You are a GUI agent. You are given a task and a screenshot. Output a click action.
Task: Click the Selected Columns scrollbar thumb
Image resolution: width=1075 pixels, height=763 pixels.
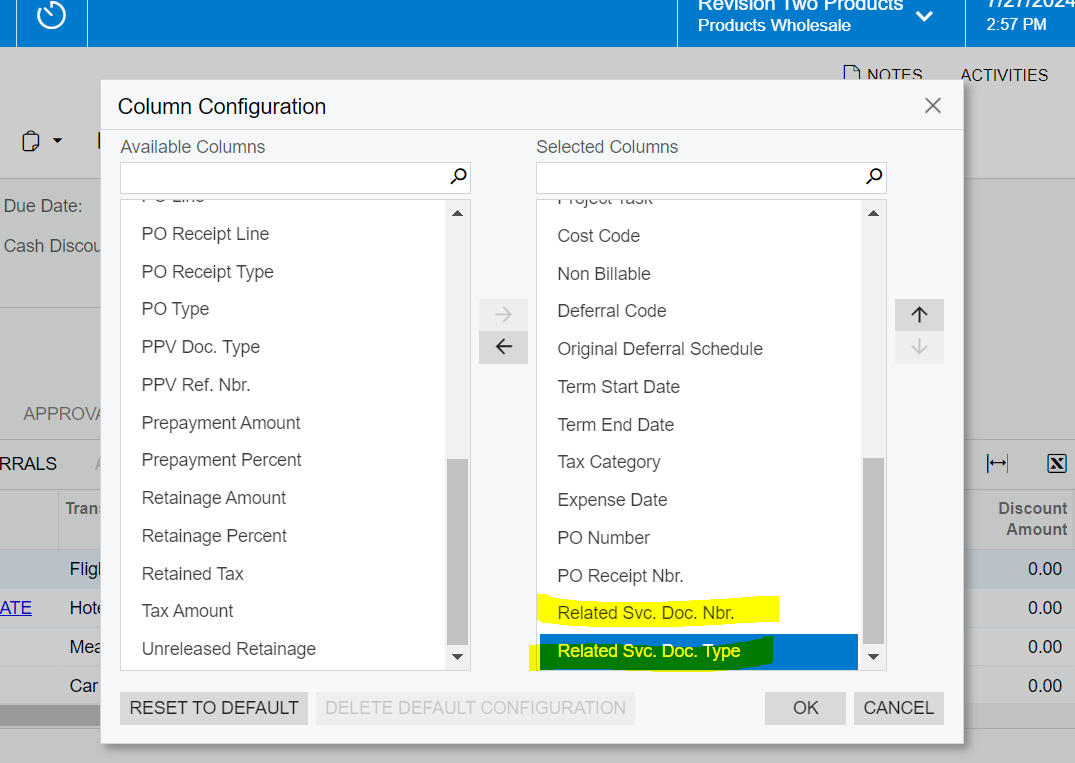(x=873, y=550)
